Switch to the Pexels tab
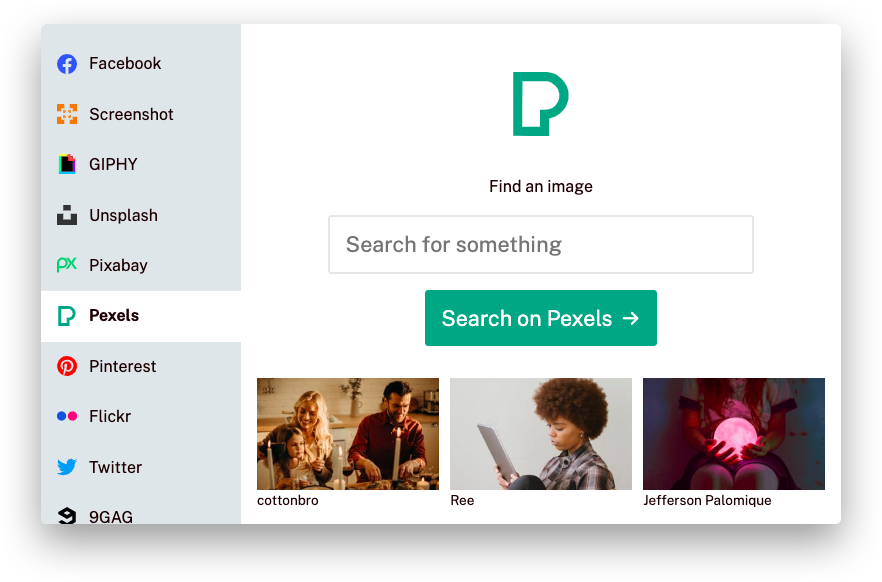Screen dimensions: 882x582 141,316
